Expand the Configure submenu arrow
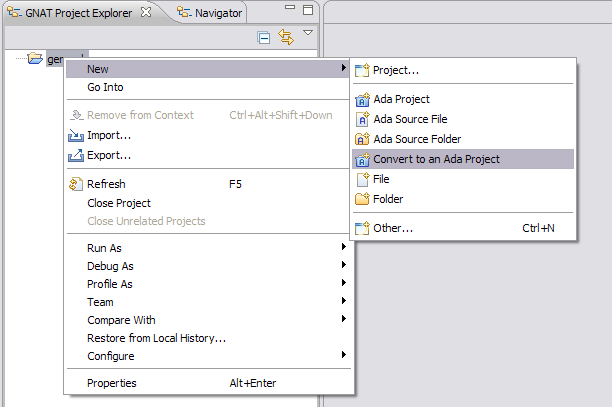This screenshot has height=407, width=612. pos(343,354)
